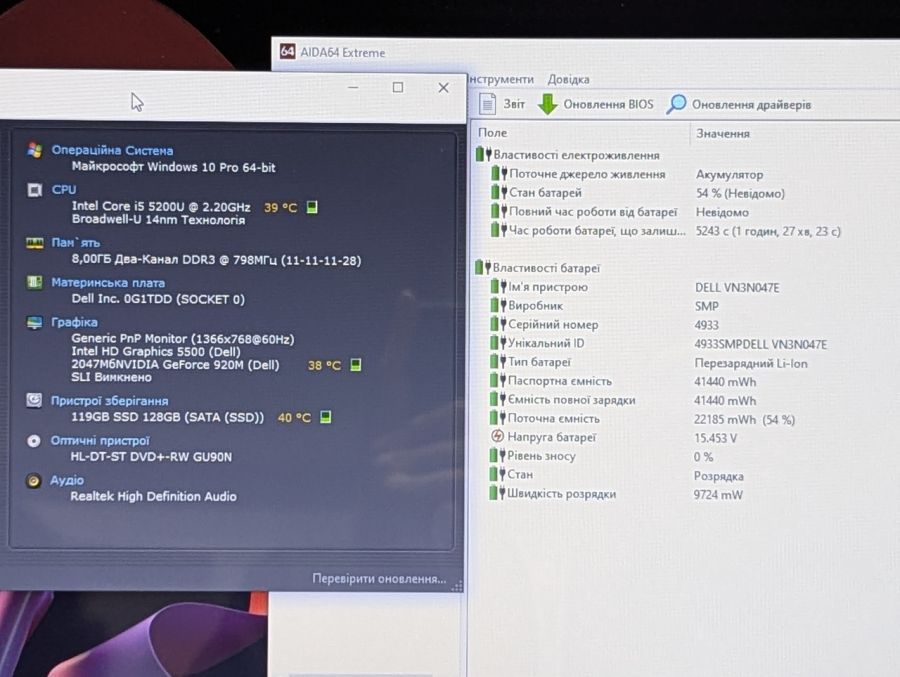
Task: Open the Аудіо section link
Action: (x=67, y=480)
